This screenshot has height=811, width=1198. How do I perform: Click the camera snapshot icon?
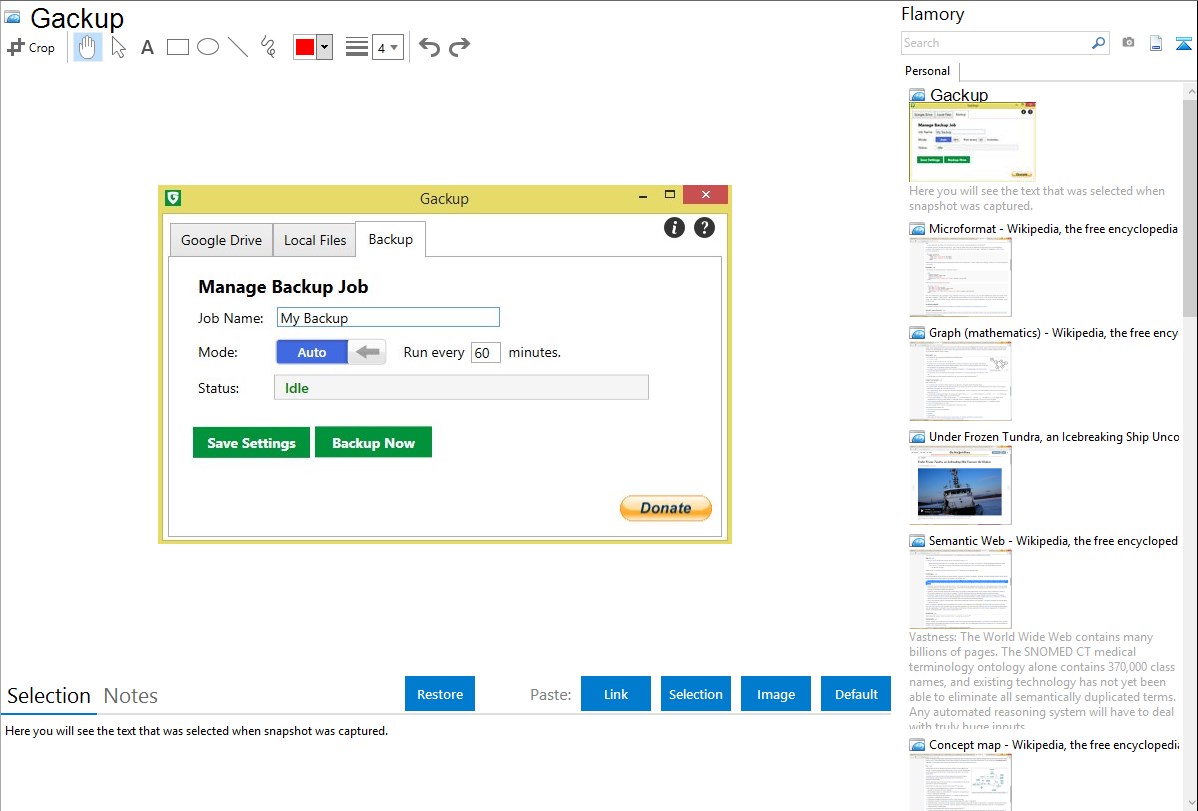point(1128,43)
